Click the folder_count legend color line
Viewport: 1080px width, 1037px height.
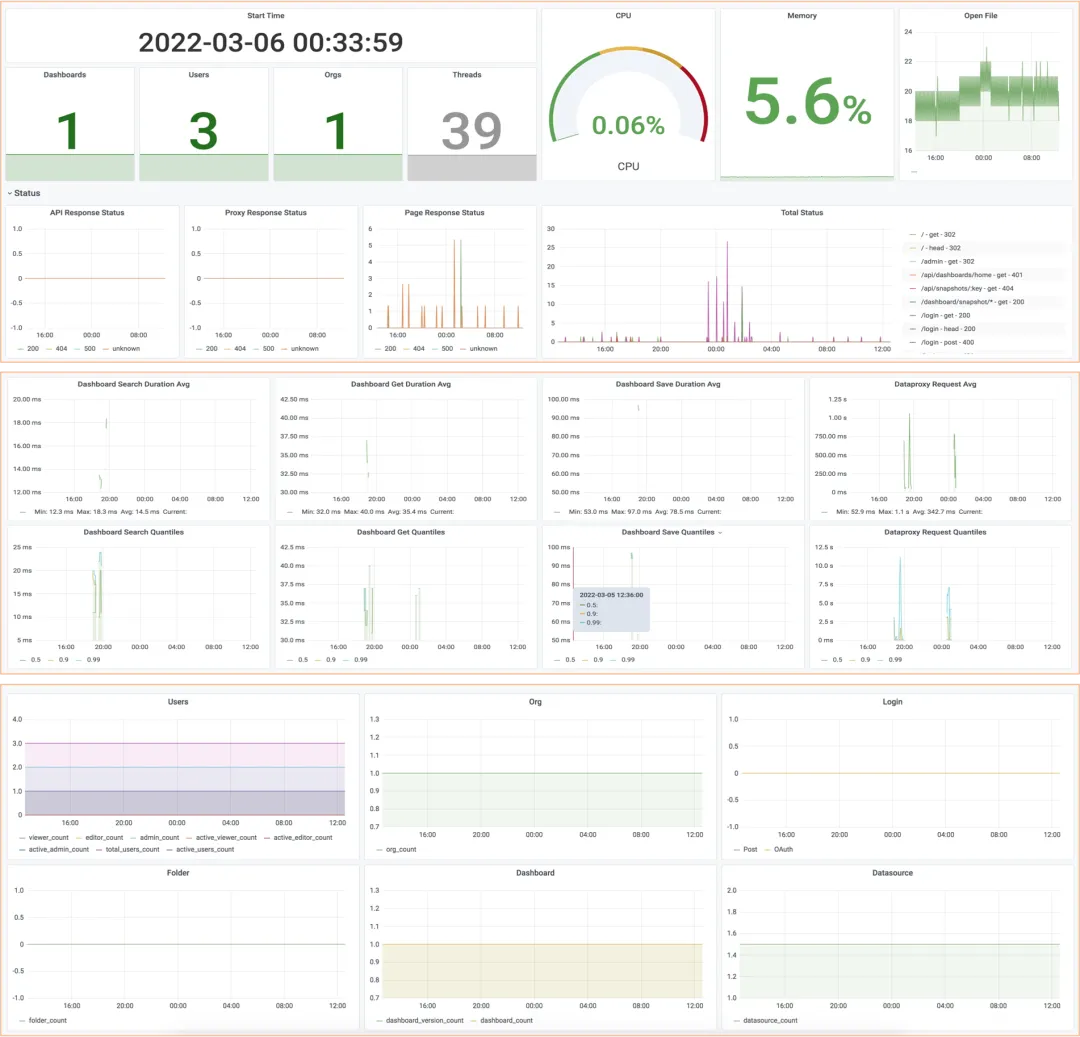23,1021
